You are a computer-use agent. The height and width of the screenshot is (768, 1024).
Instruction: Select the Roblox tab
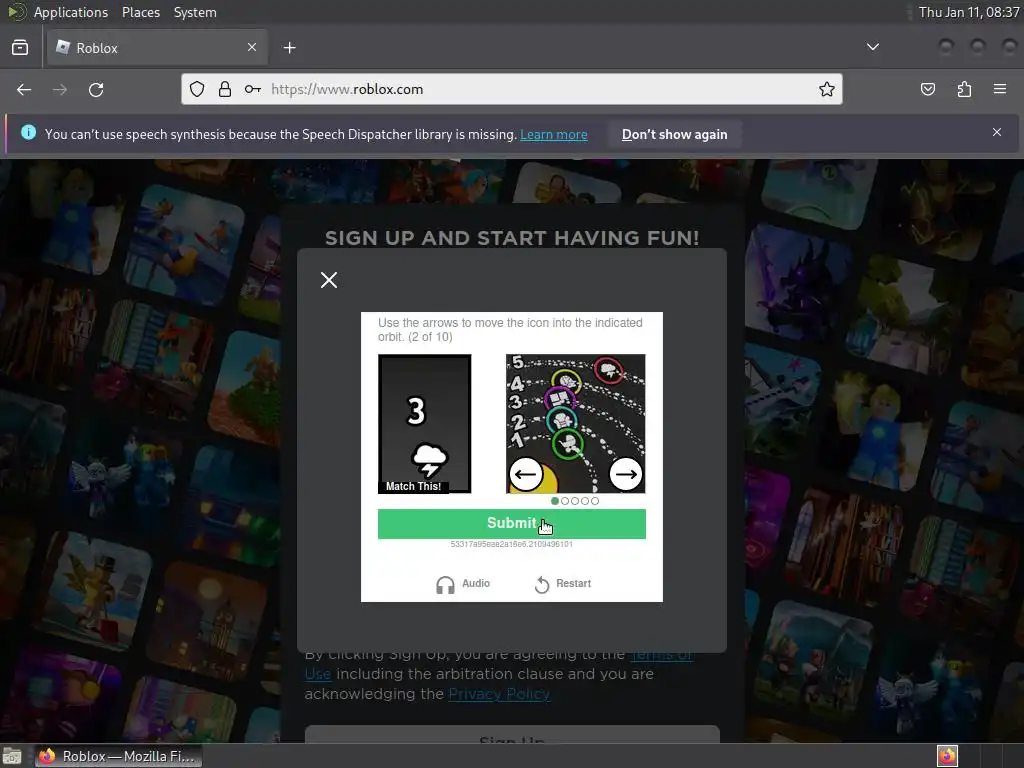155,48
